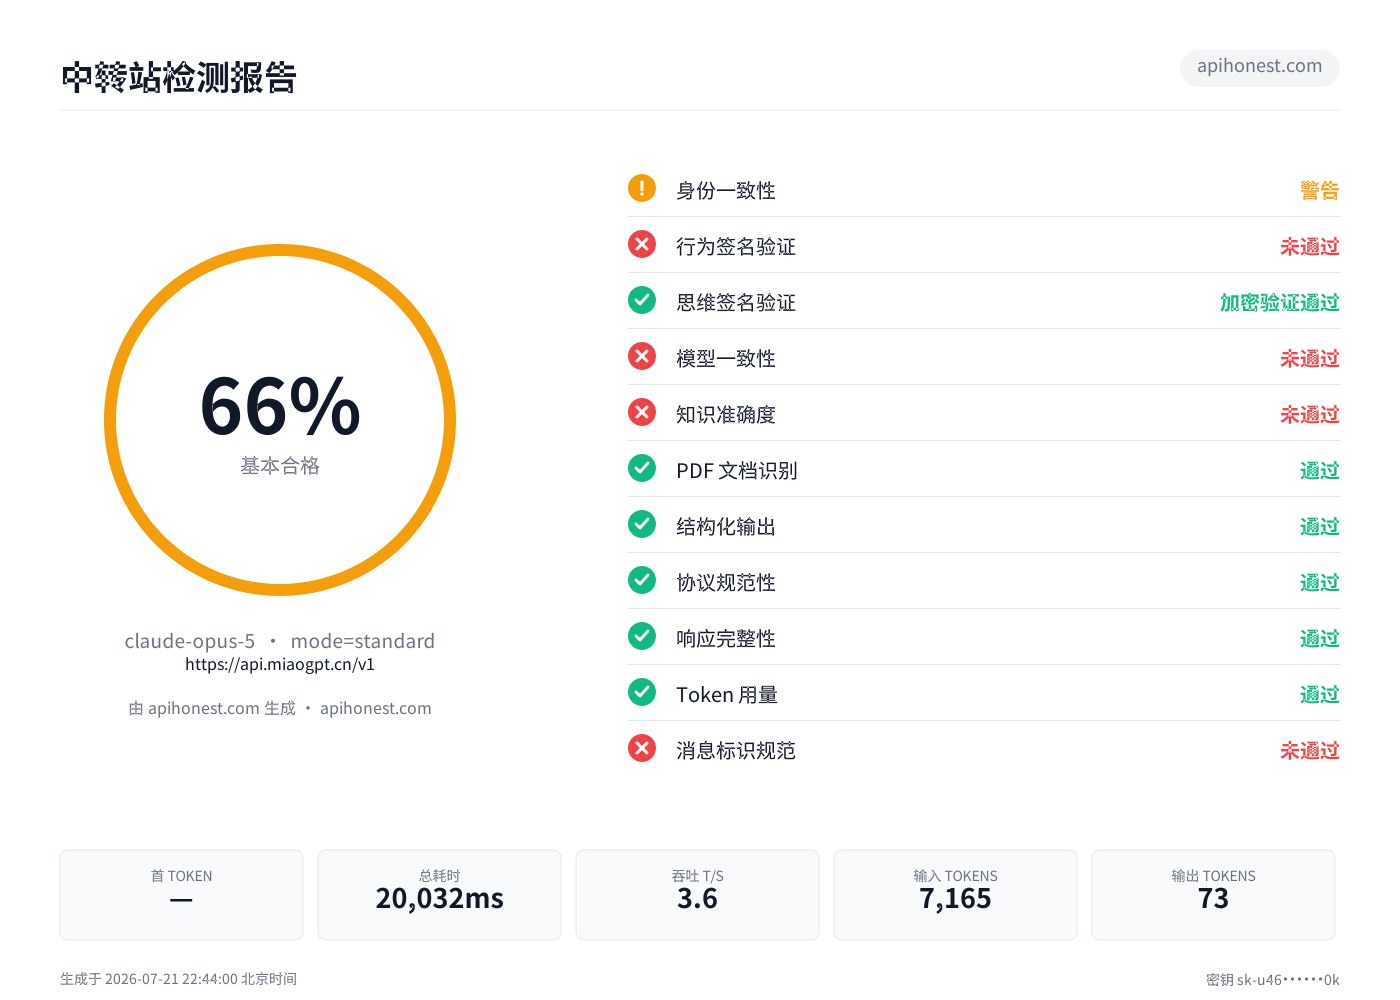This screenshot has width=1400, height=1000.
Task: Open the https://api.miaogpt.cn/v1 URL
Action: (x=280, y=664)
